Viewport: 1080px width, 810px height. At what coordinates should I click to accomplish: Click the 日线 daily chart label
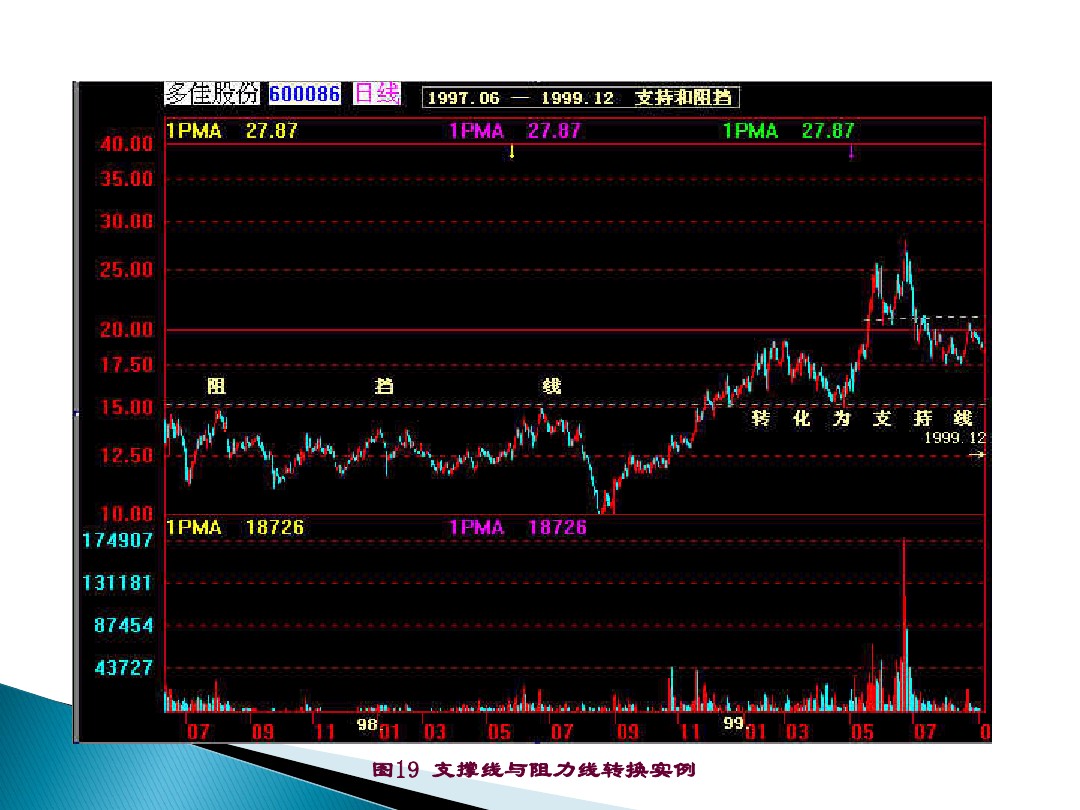(377, 93)
